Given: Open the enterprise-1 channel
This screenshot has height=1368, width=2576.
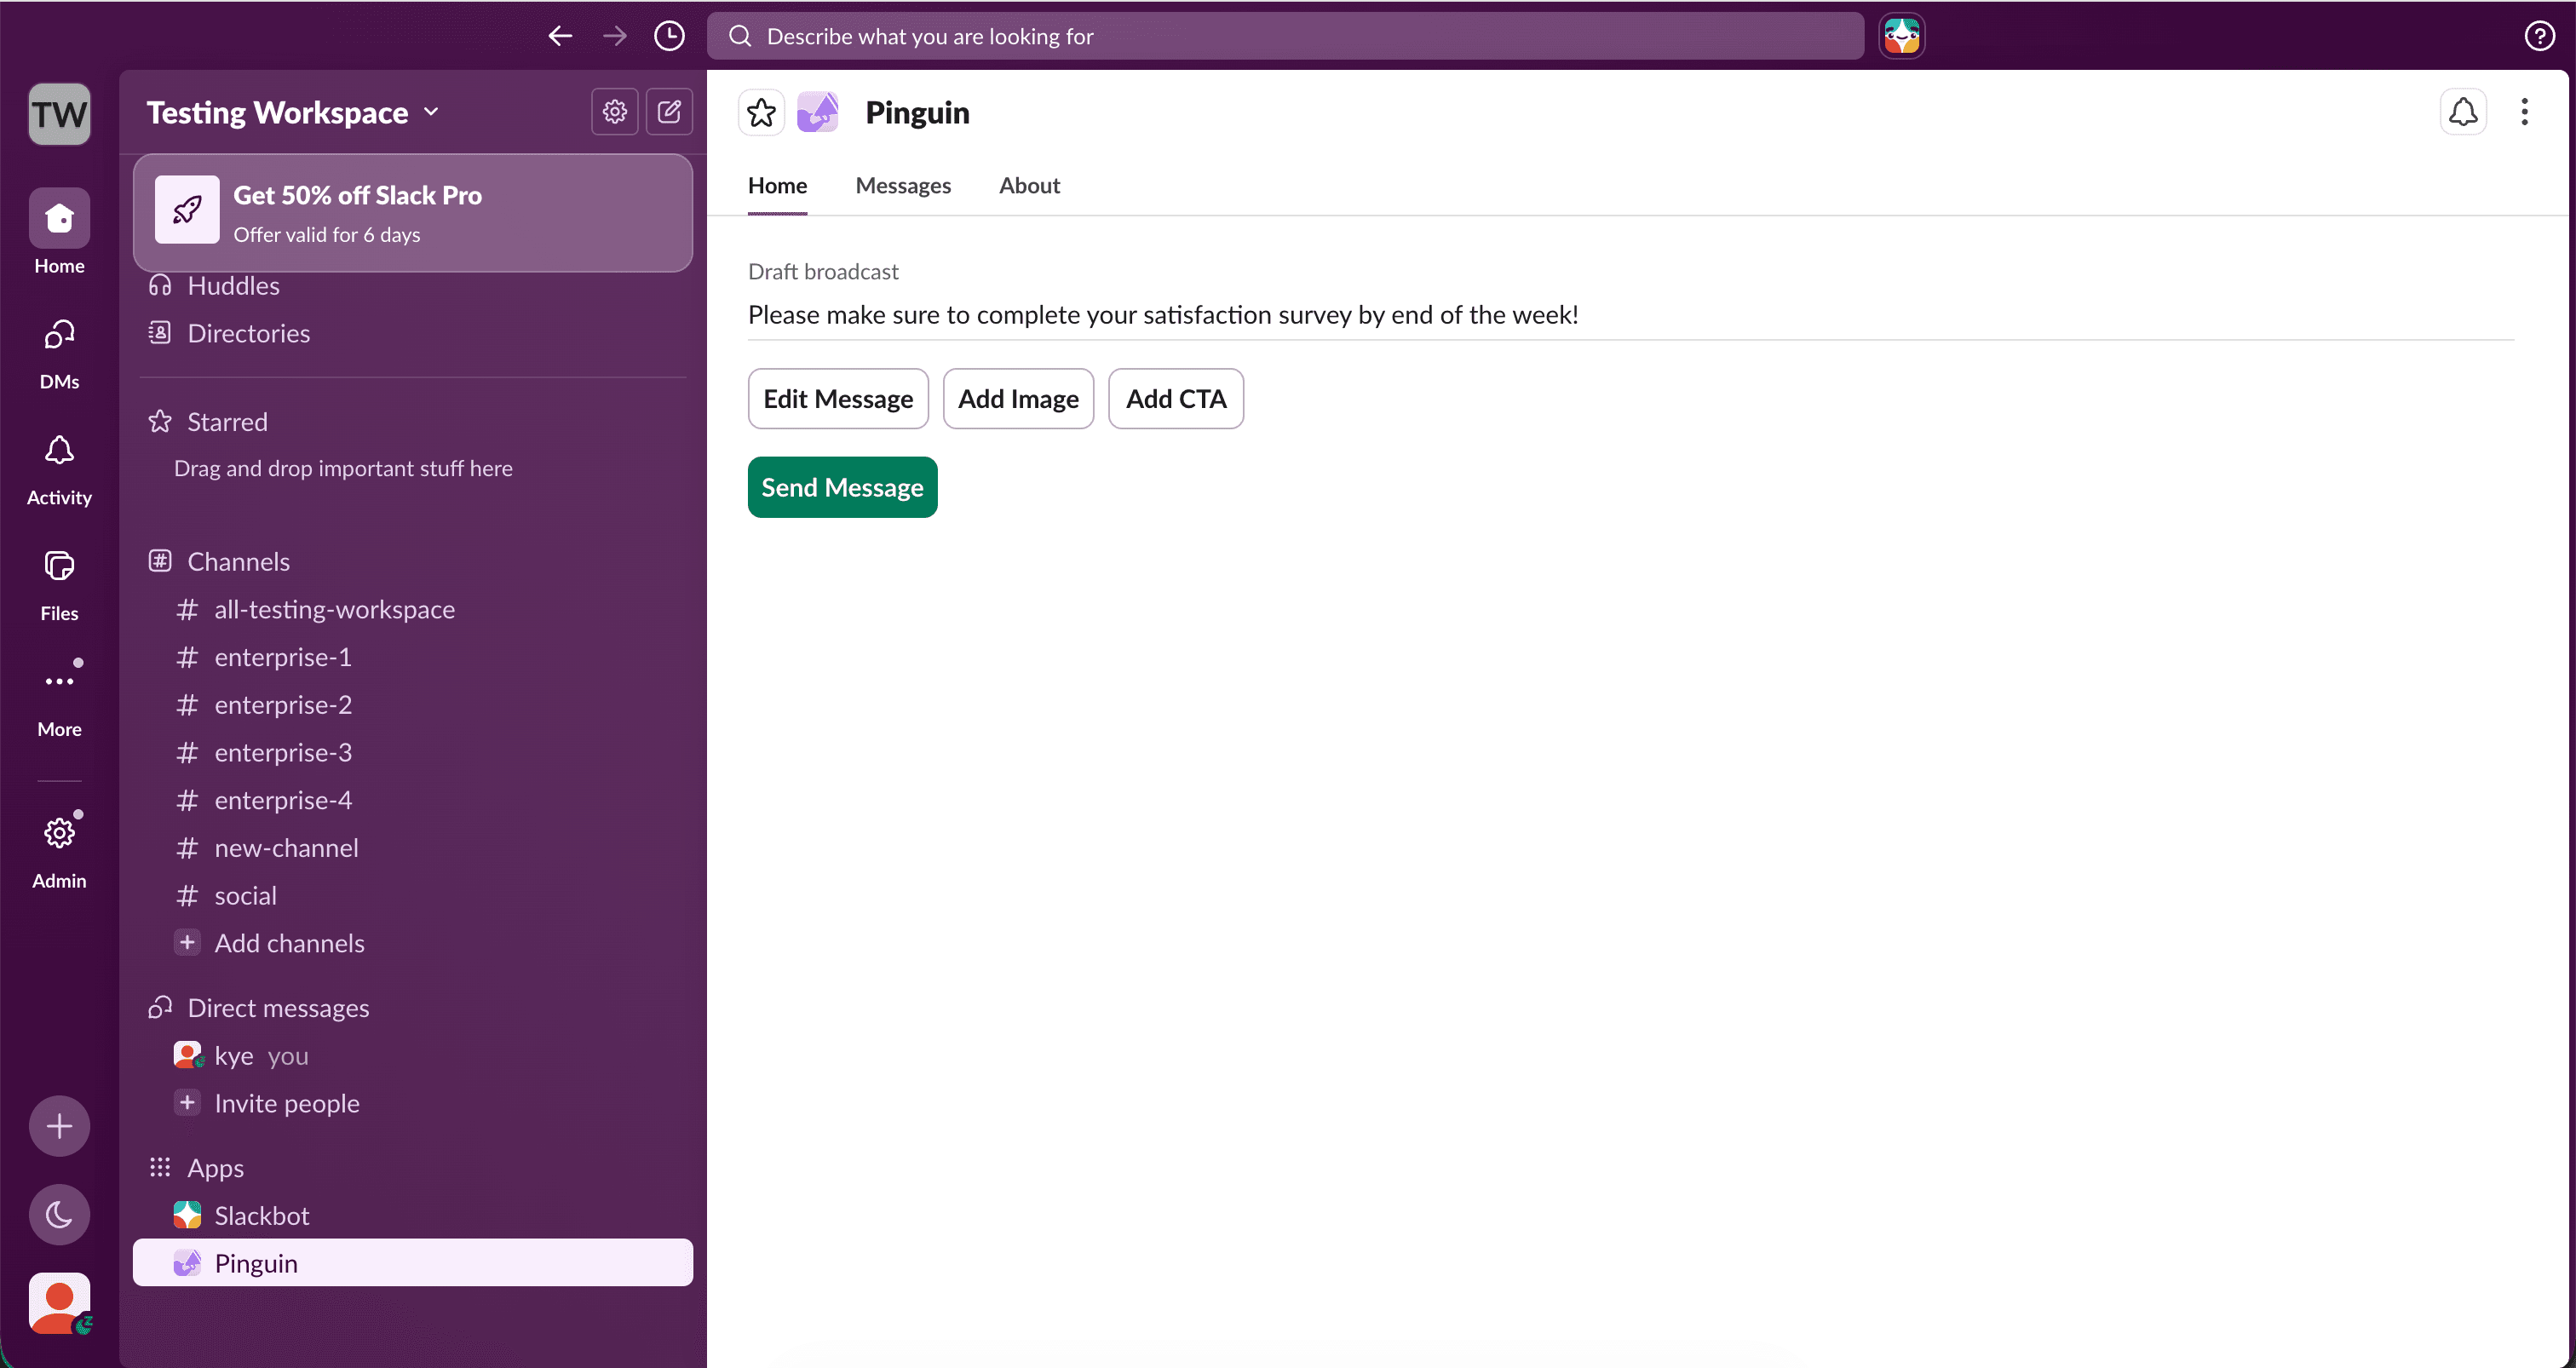Looking at the screenshot, I should [413, 657].
